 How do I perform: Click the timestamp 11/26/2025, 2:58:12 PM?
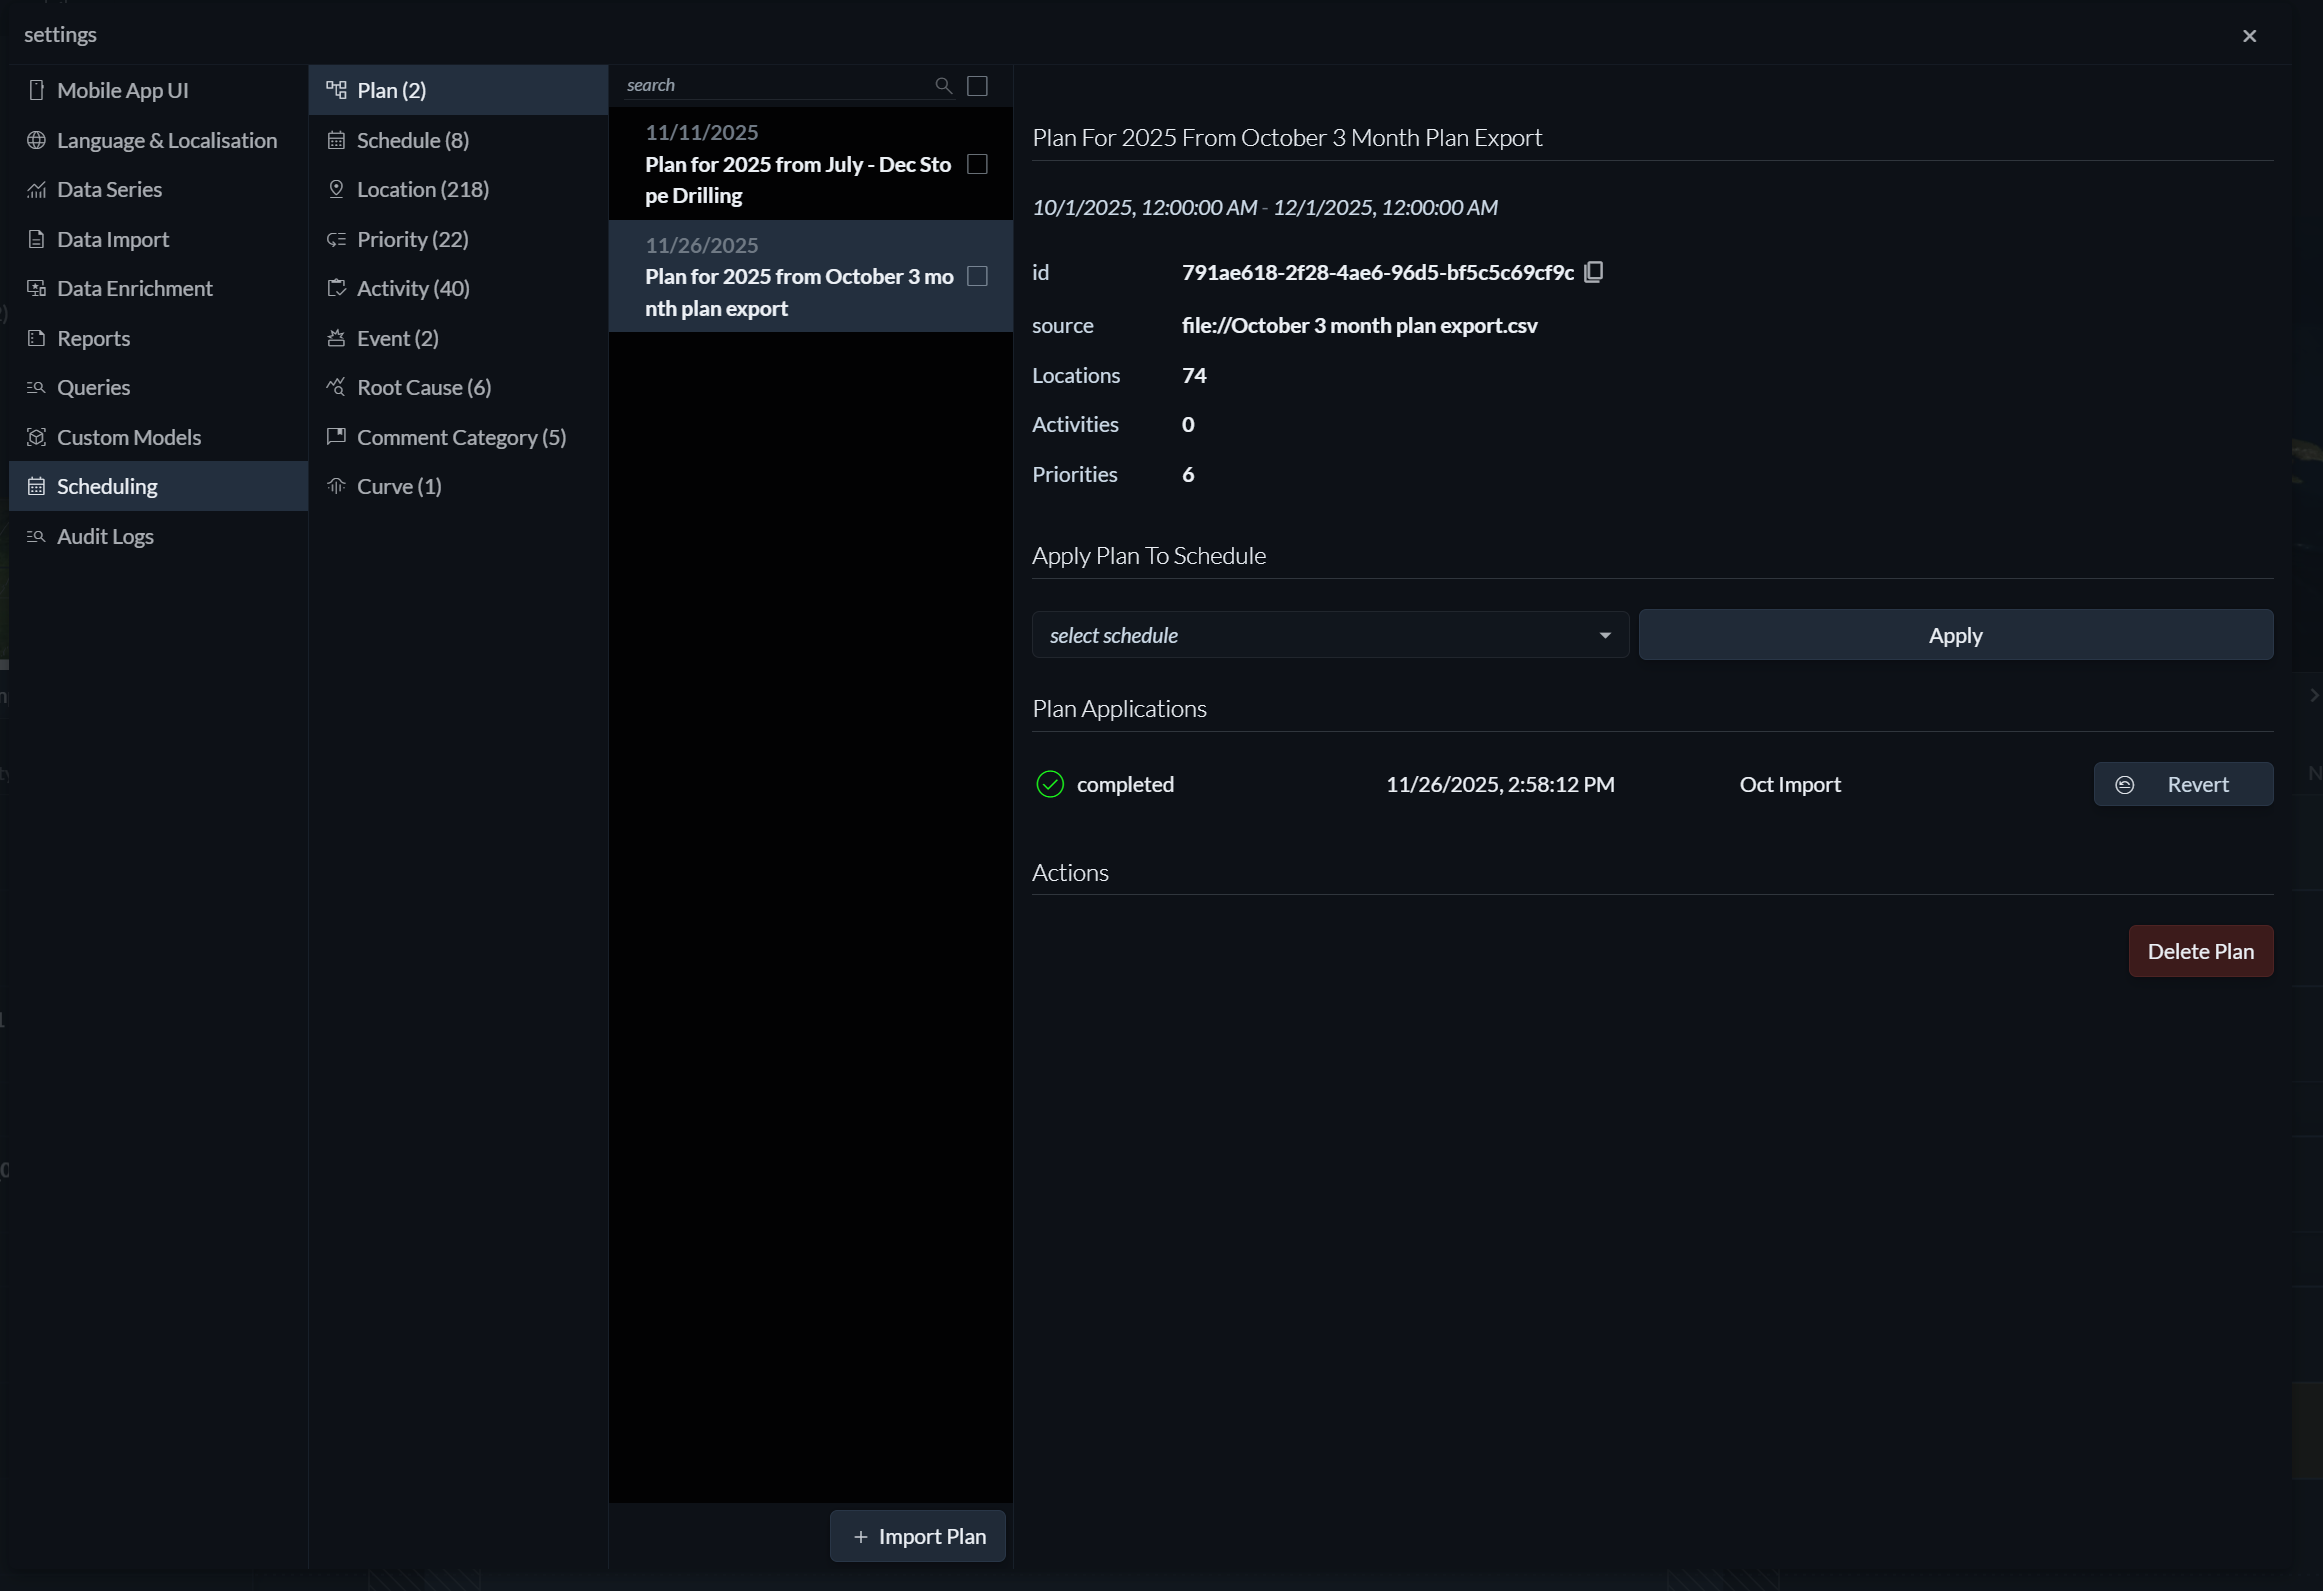[1500, 784]
